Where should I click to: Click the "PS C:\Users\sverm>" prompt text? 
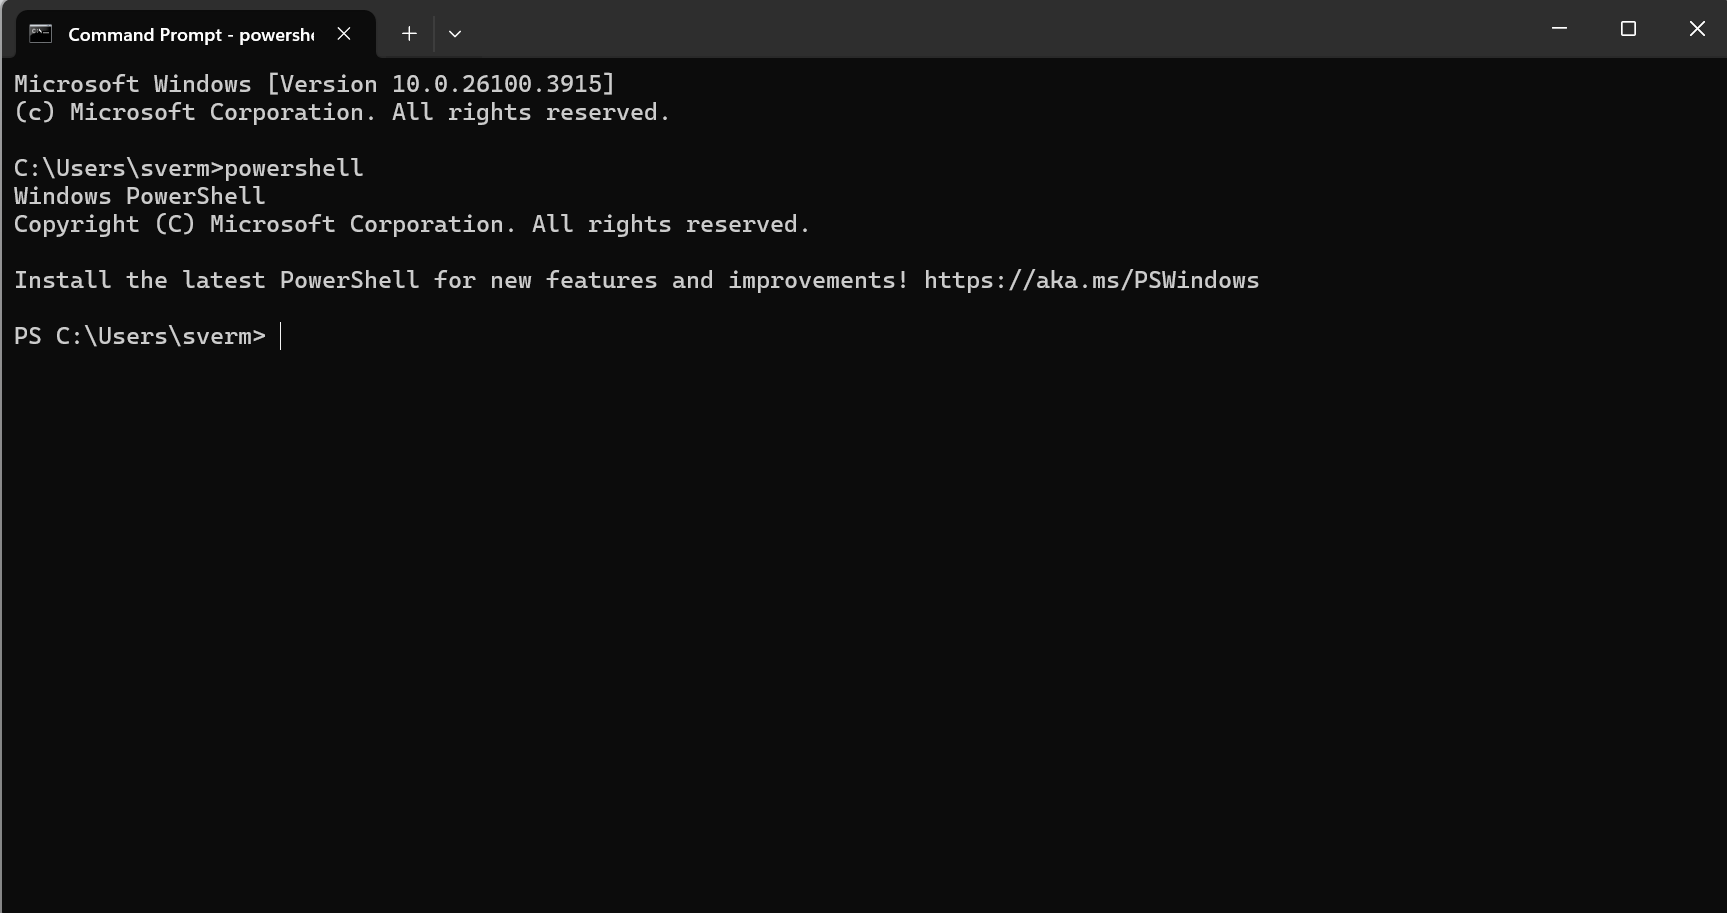[140, 336]
